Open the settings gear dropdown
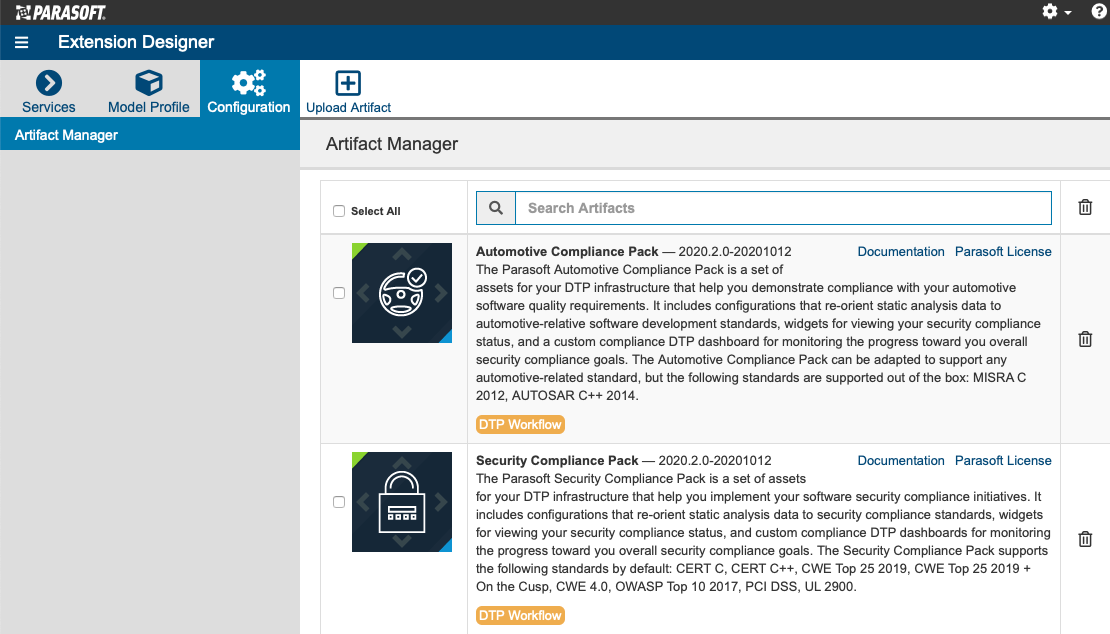 [1056, 11]
